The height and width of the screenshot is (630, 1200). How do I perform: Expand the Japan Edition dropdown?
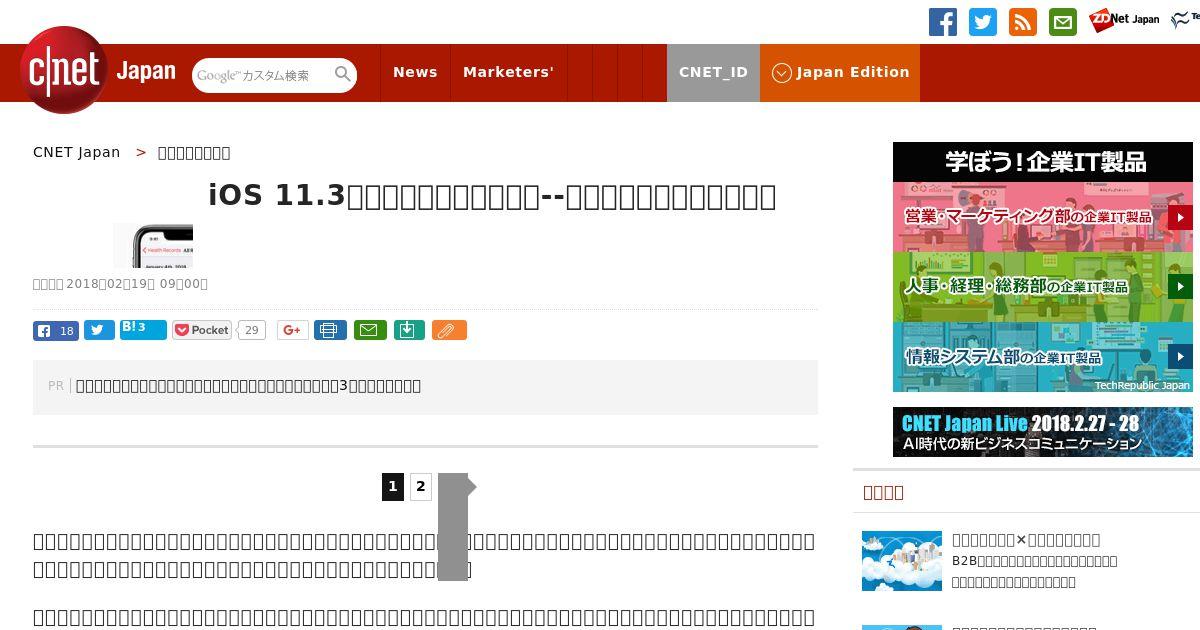pos(840,72)
